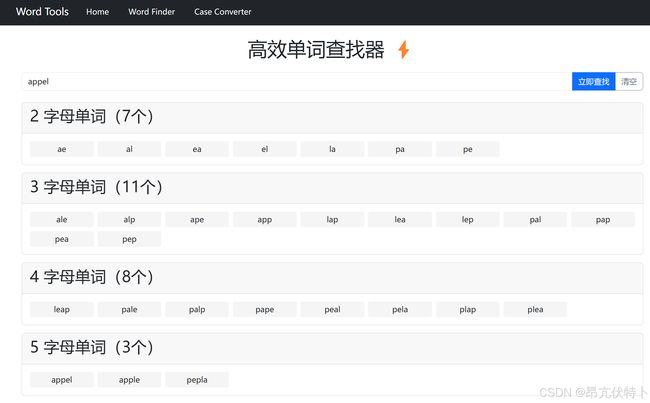Choose the three-letter word 'pal'
The width and height of the screenshot is (650, 403).
(x=535, y=219)
